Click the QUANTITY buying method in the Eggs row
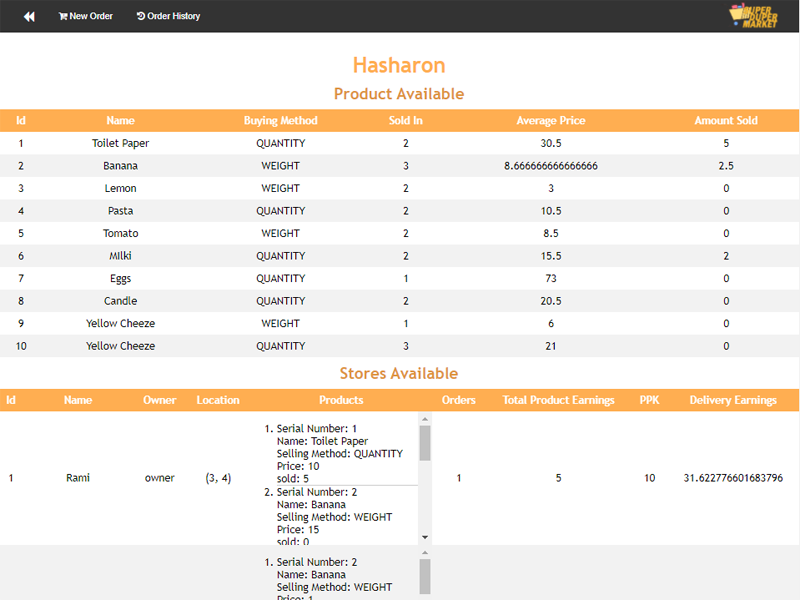This screenshot has height=600, width=800. coord(281,279)
